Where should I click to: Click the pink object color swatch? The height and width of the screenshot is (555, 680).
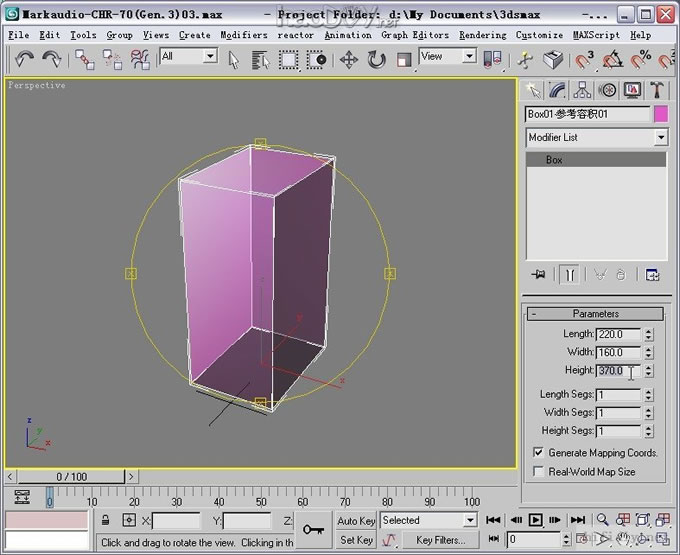tap(660, 114)
